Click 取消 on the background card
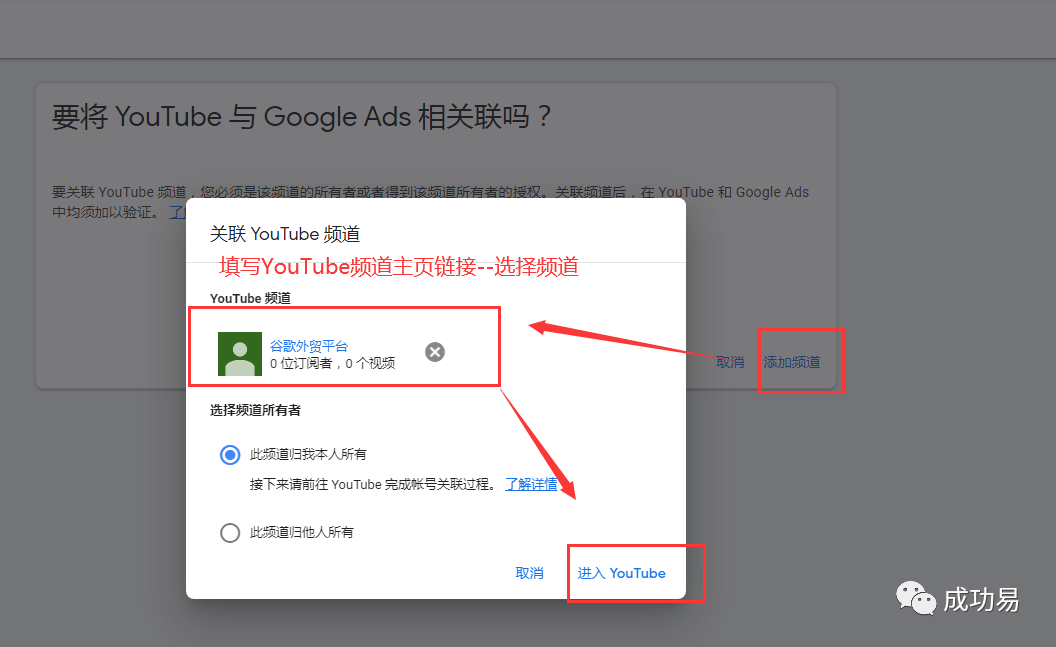The height and width of the screenshot is (647, 1056). point(730,362)
